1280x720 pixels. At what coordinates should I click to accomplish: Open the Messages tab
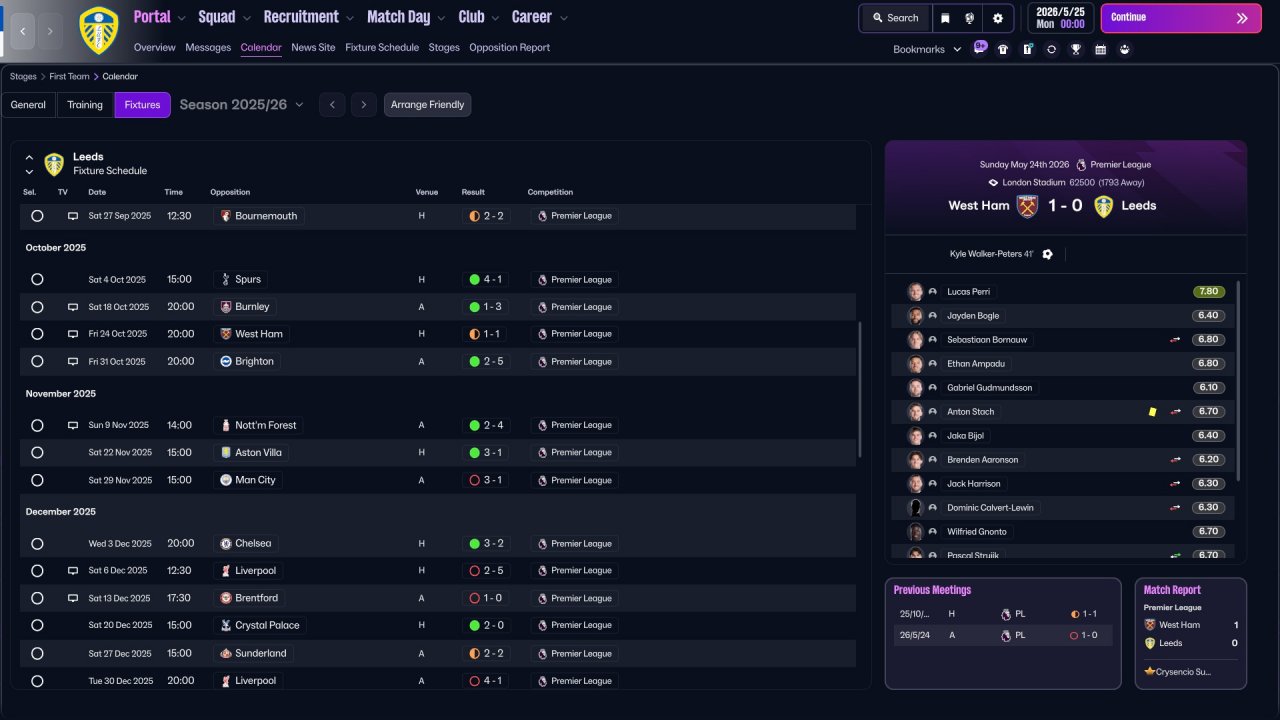[x=208, y=48]
